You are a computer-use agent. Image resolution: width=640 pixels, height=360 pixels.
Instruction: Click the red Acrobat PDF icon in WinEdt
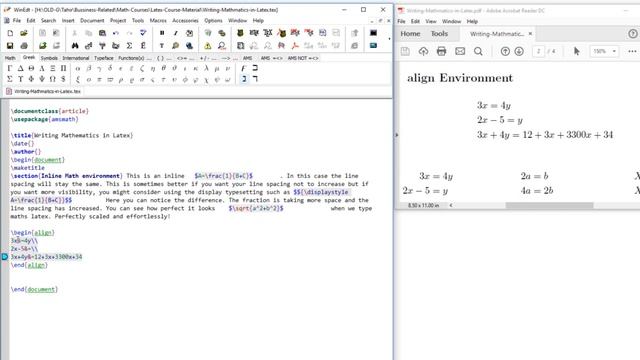pyautogui.click(x=295, y=46)
